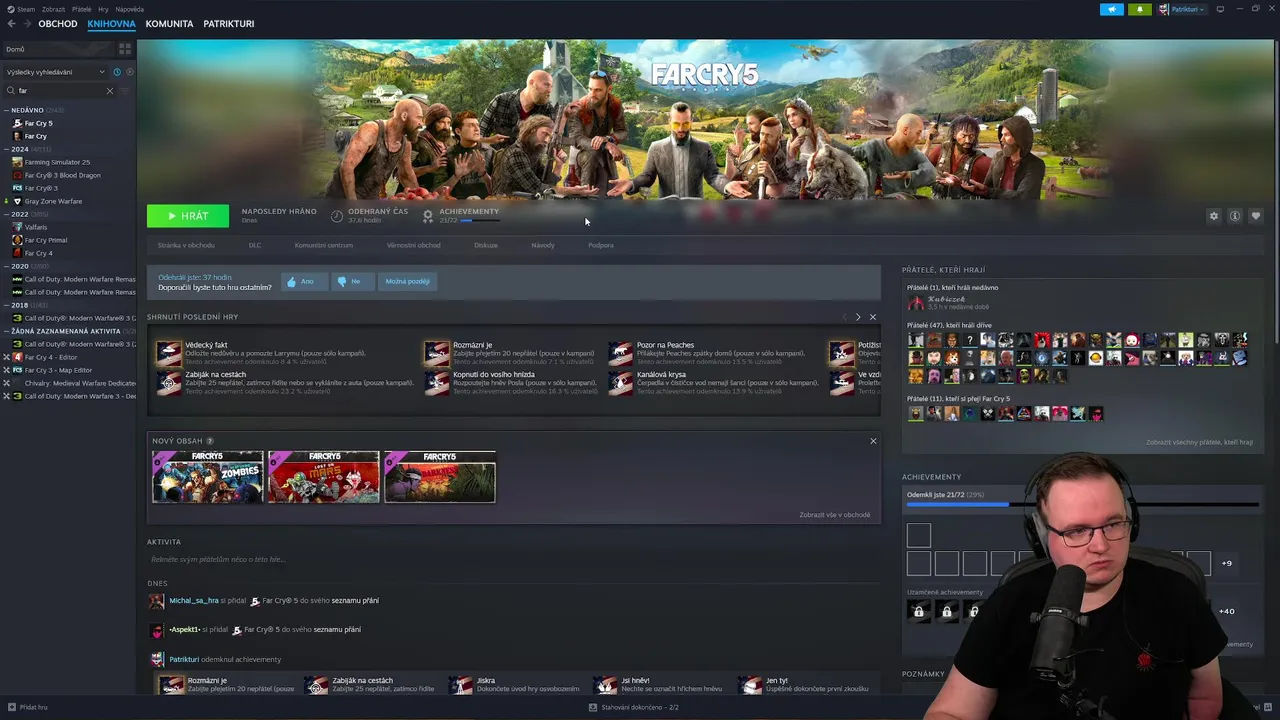Click Vědecký fakt achievement icon
Viewport: 1280px width, 720px height.
[169, 353]
